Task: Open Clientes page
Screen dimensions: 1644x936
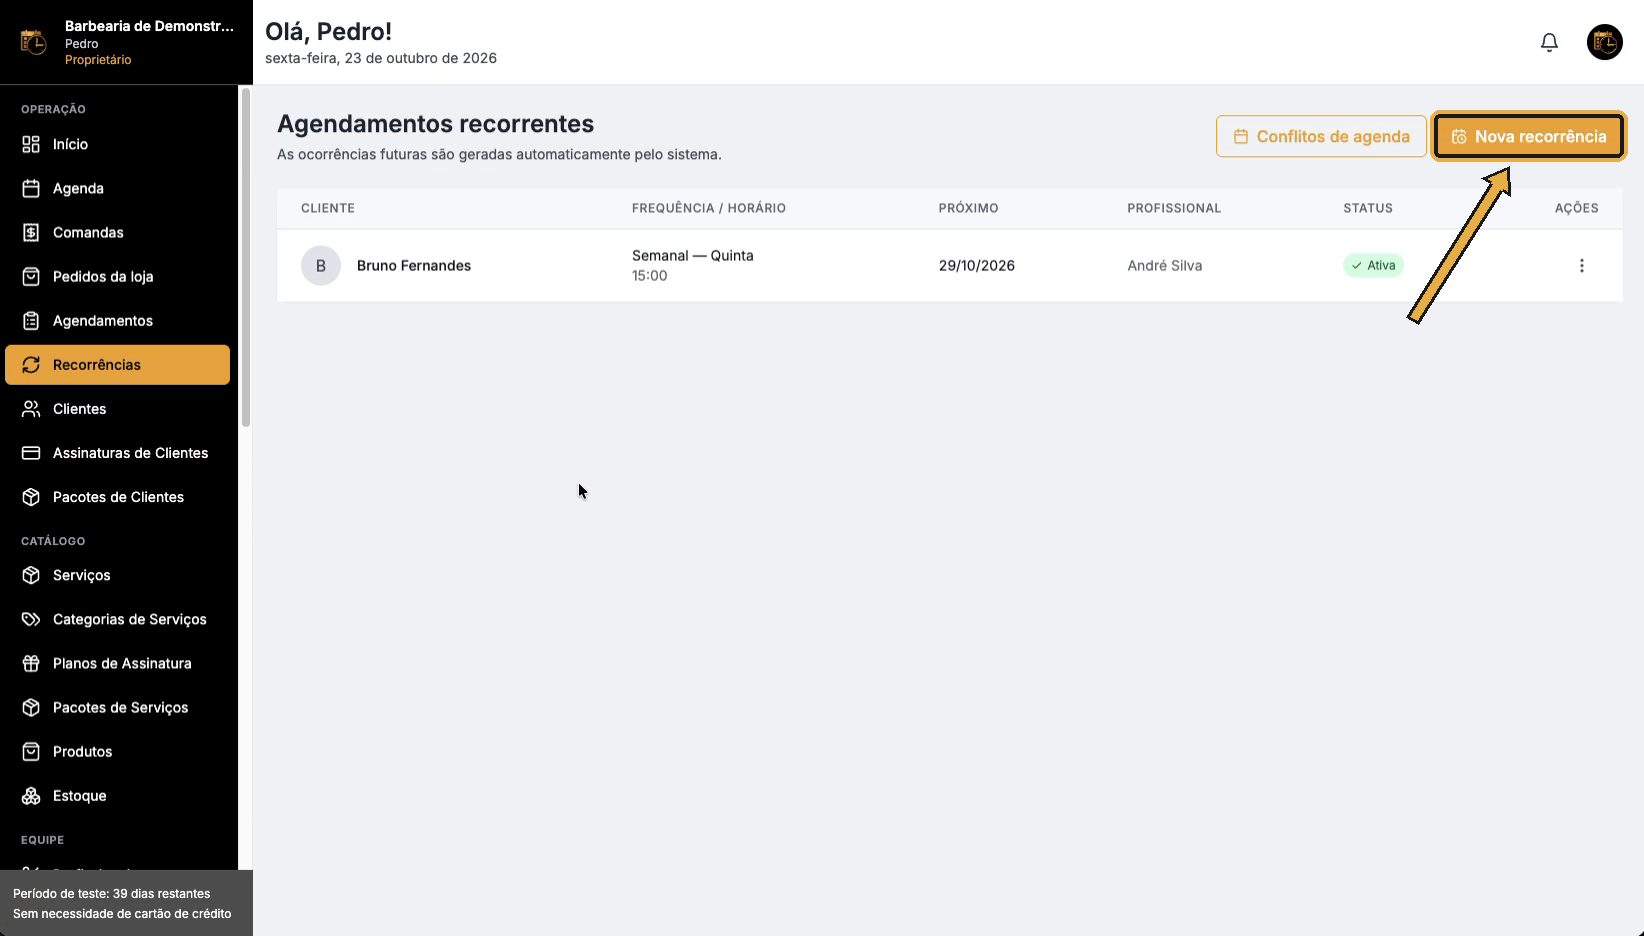Action: point(118,409)
